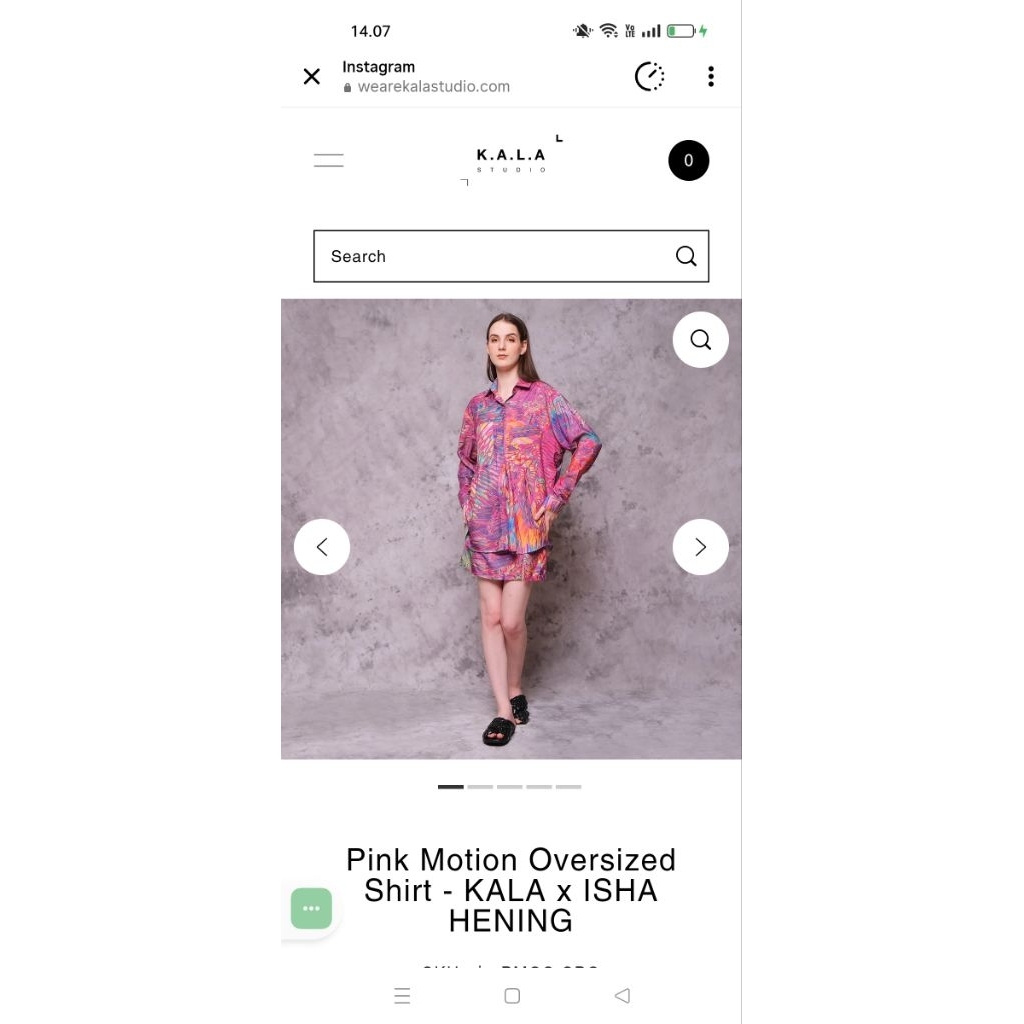Advance to the next product image
This screenshot has height=1024, width=1024.
point(700,547)
